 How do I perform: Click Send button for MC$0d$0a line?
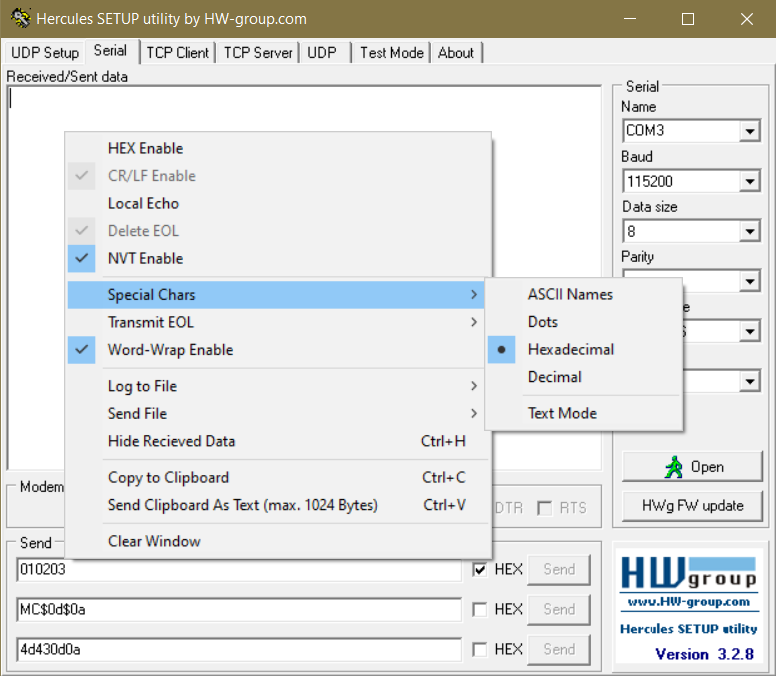tap(559, 609)
